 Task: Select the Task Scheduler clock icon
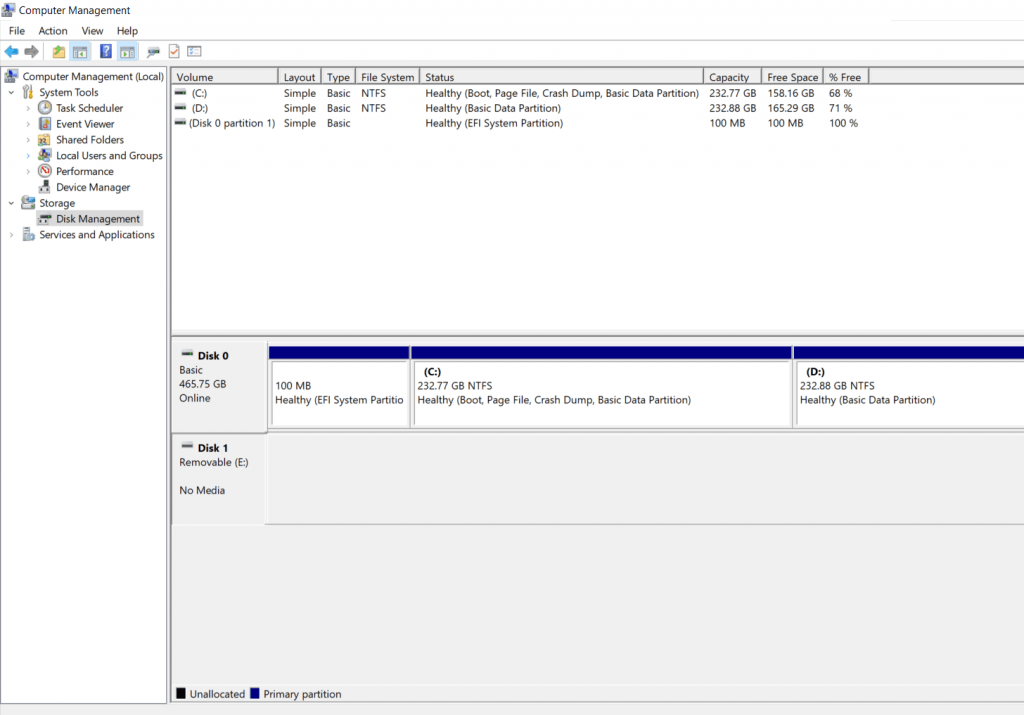[44, 107]
